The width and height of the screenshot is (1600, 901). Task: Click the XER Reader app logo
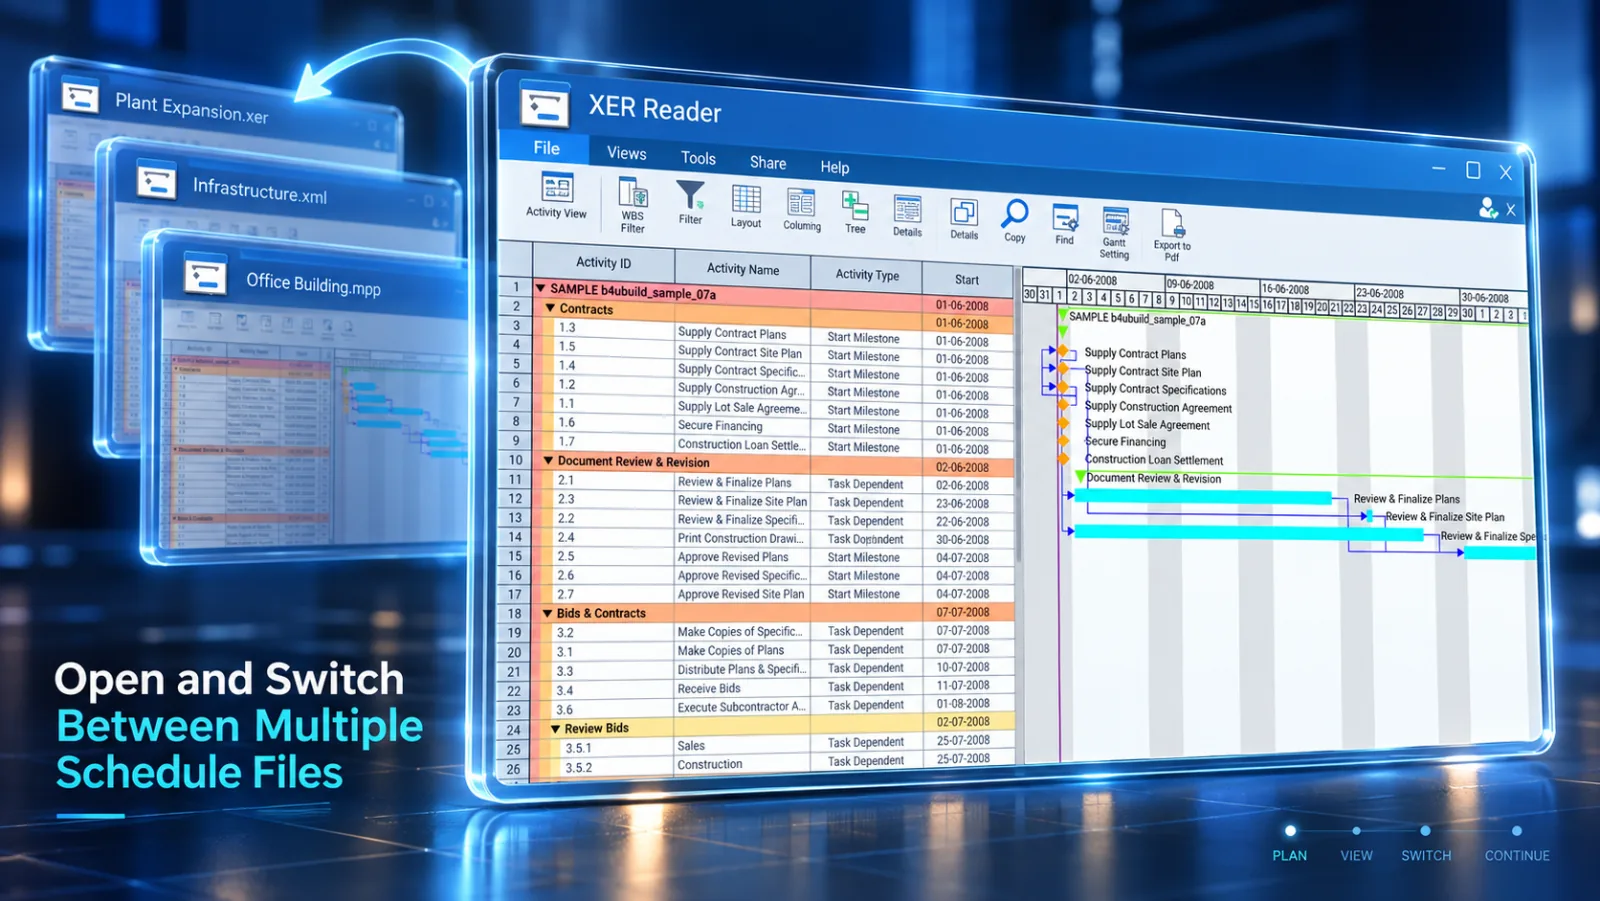coord(545,106)
